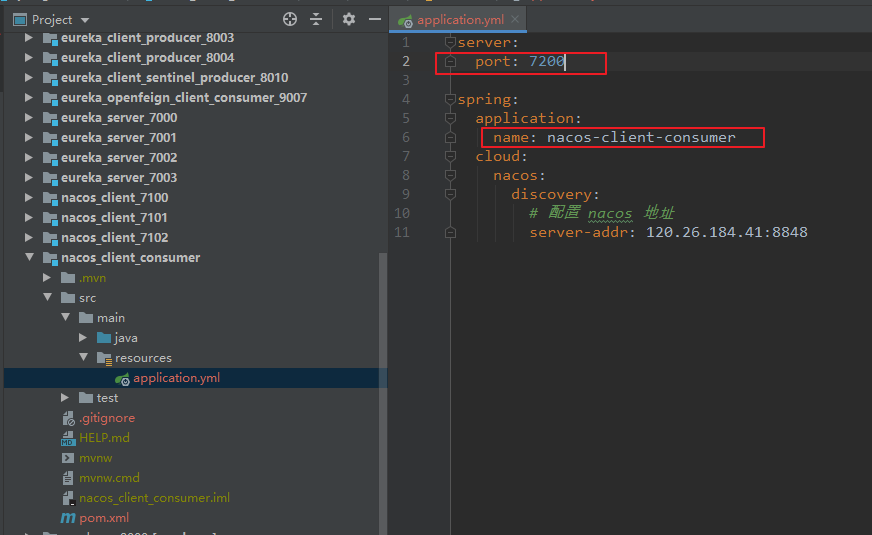Click the Spring icon on the application.yml tab
Image resolution: width=872 pixels, height=535 pixels.
tap(405, 21)
